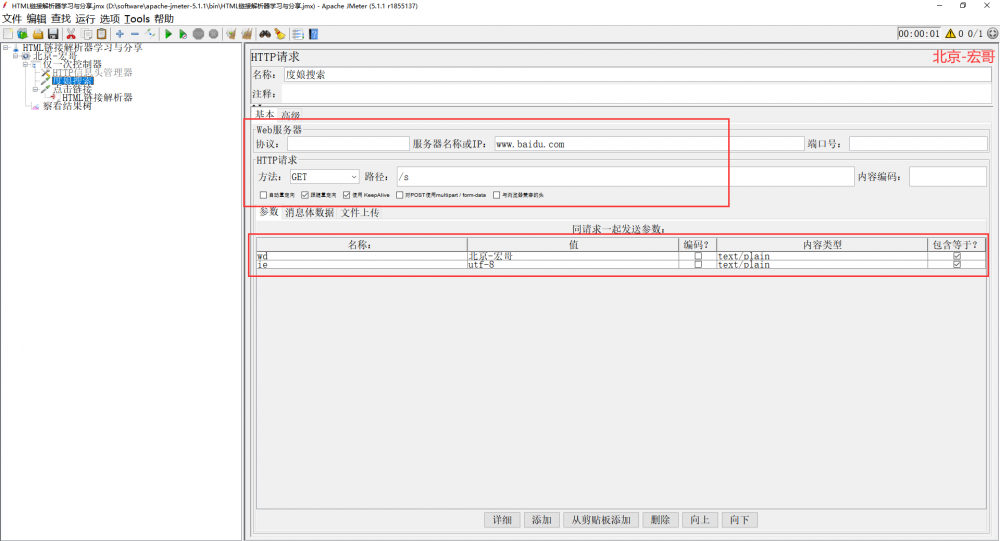
Task: Uncheck the Use KeepAlive checkbox
Action: [346, 195]
